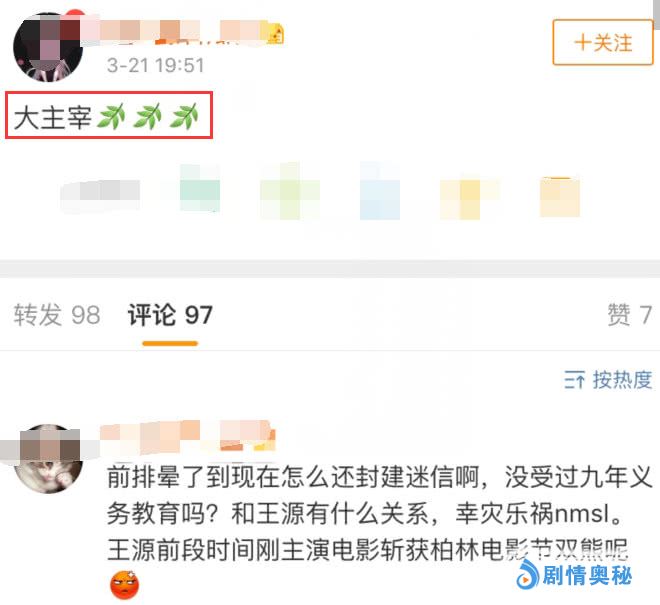
Task: Click the third green leaf emoji
Action: [184, 117]
